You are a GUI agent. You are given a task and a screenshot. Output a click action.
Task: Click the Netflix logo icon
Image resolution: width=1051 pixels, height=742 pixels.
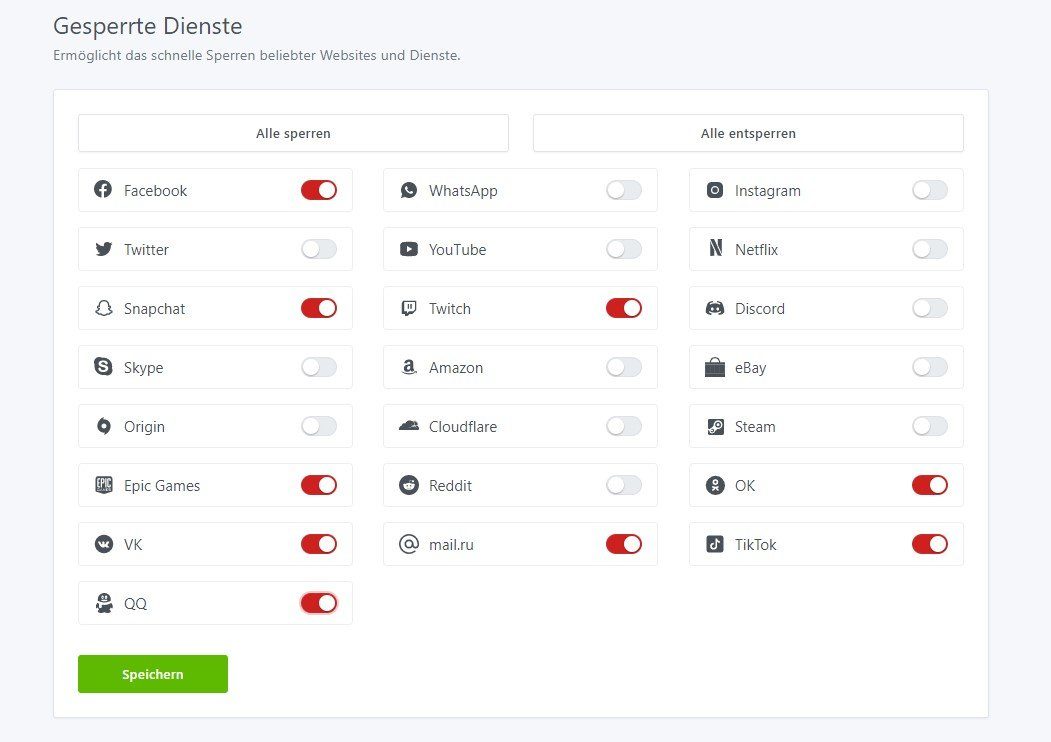[714, 249]
